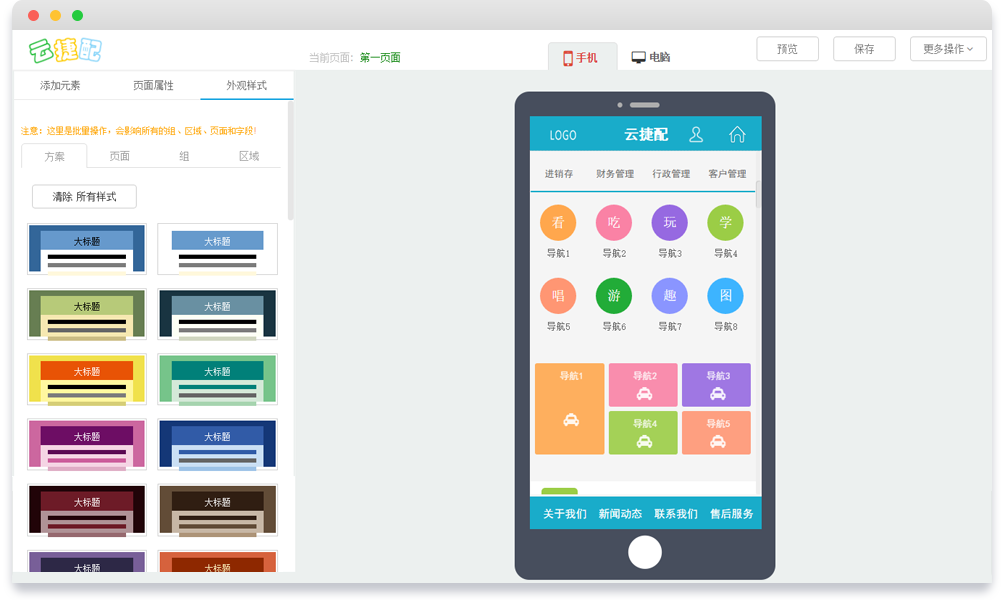Open the 外观样式 tab
Image resolution: width=1003 pixels, height=600 pixels.
coord(246,86)
